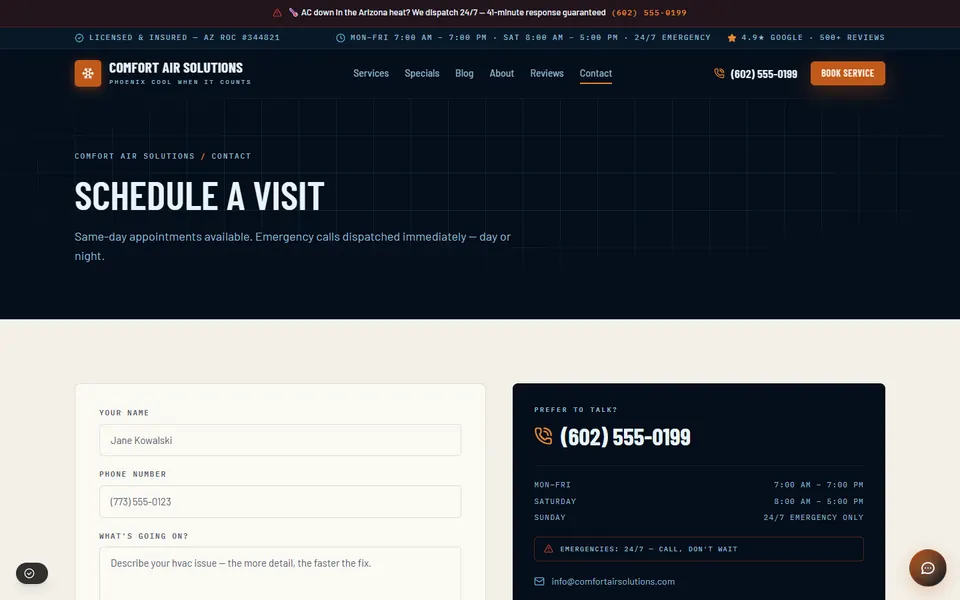Screen dimensions: 960x600
Task: Click the checkmark badge at bottom left
Action: pyautogui.click(x=32, y=574)
